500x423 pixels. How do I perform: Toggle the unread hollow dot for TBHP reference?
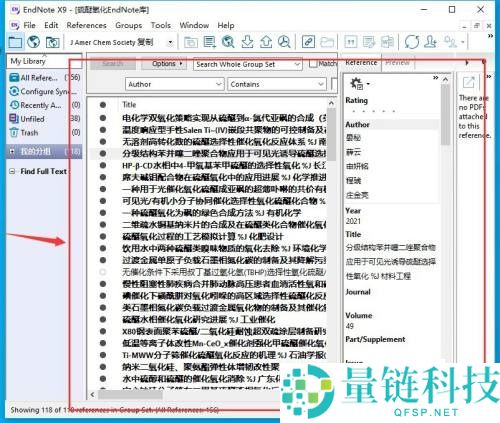tap(103, 272)
